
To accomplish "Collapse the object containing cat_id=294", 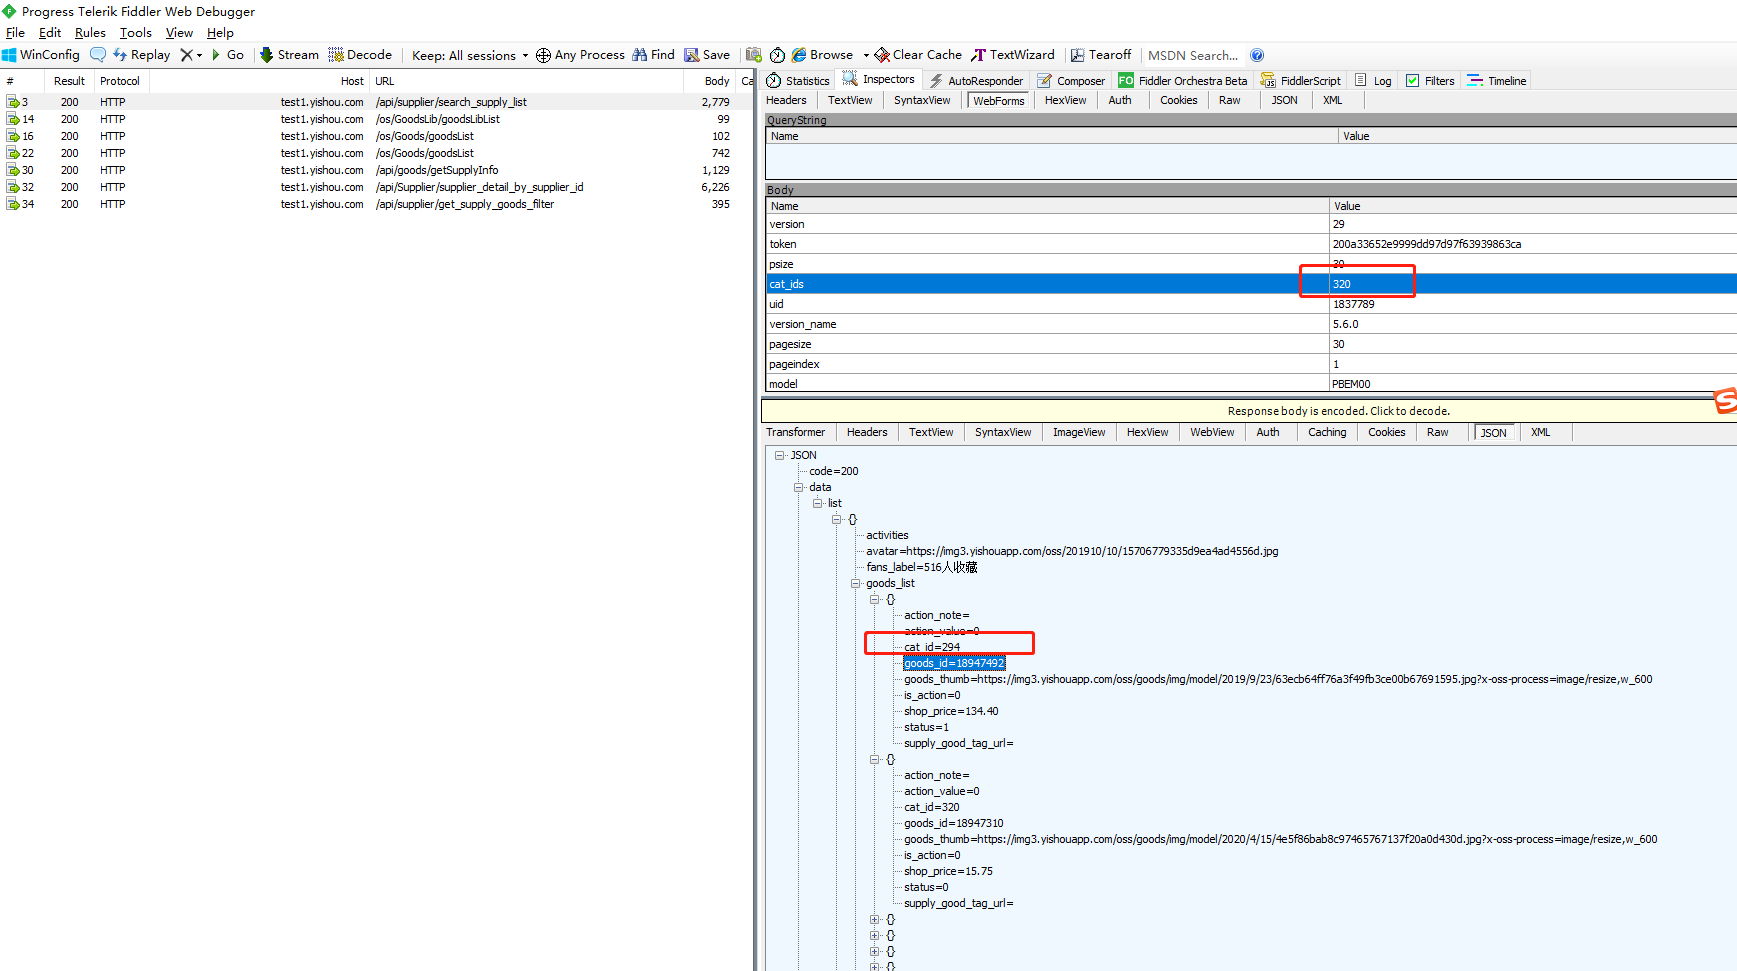I will coord(874,599).
